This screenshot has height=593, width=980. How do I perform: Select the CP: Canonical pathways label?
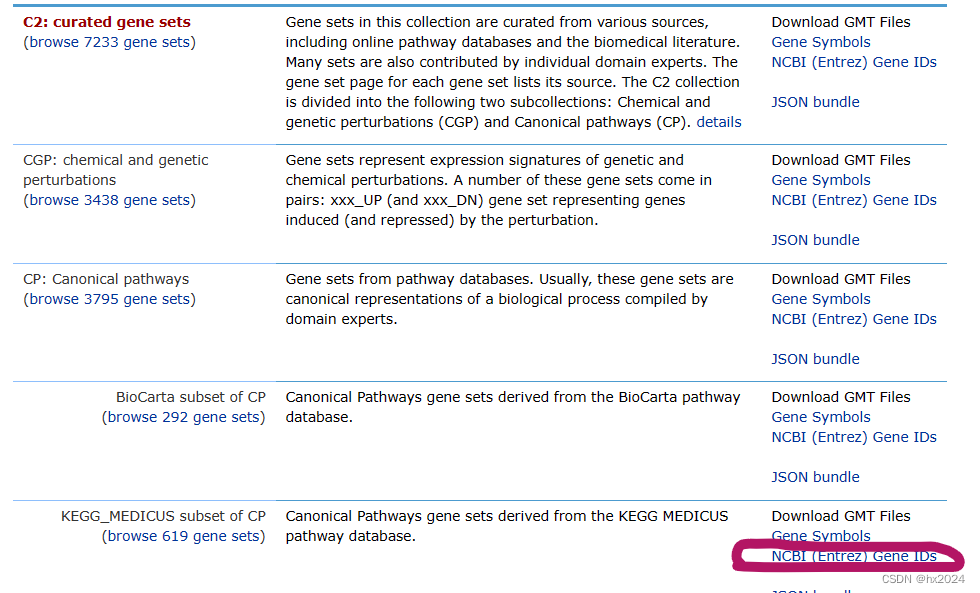pos(106,279)
